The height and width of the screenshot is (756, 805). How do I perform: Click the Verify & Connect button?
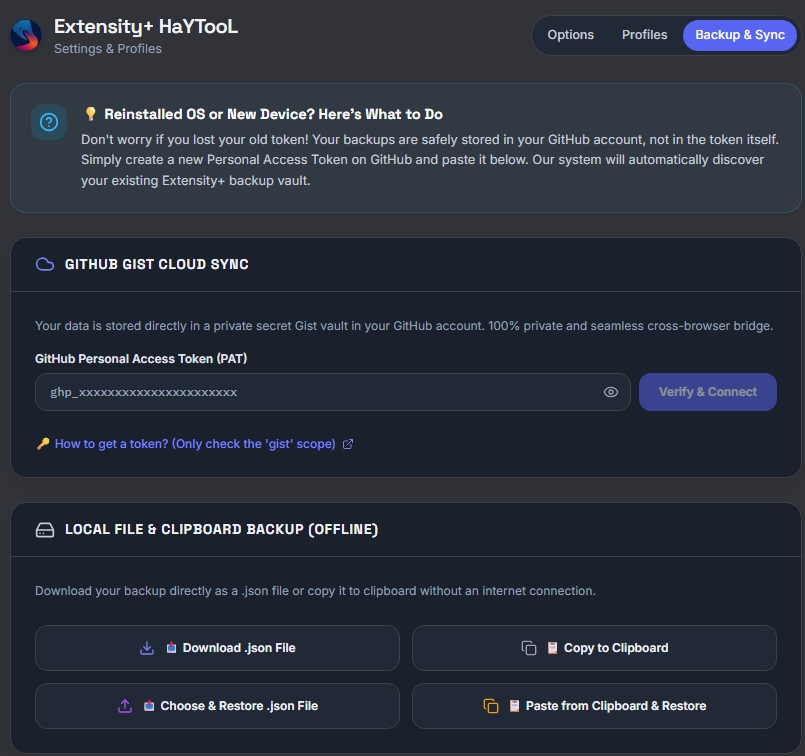coord(707,392)
